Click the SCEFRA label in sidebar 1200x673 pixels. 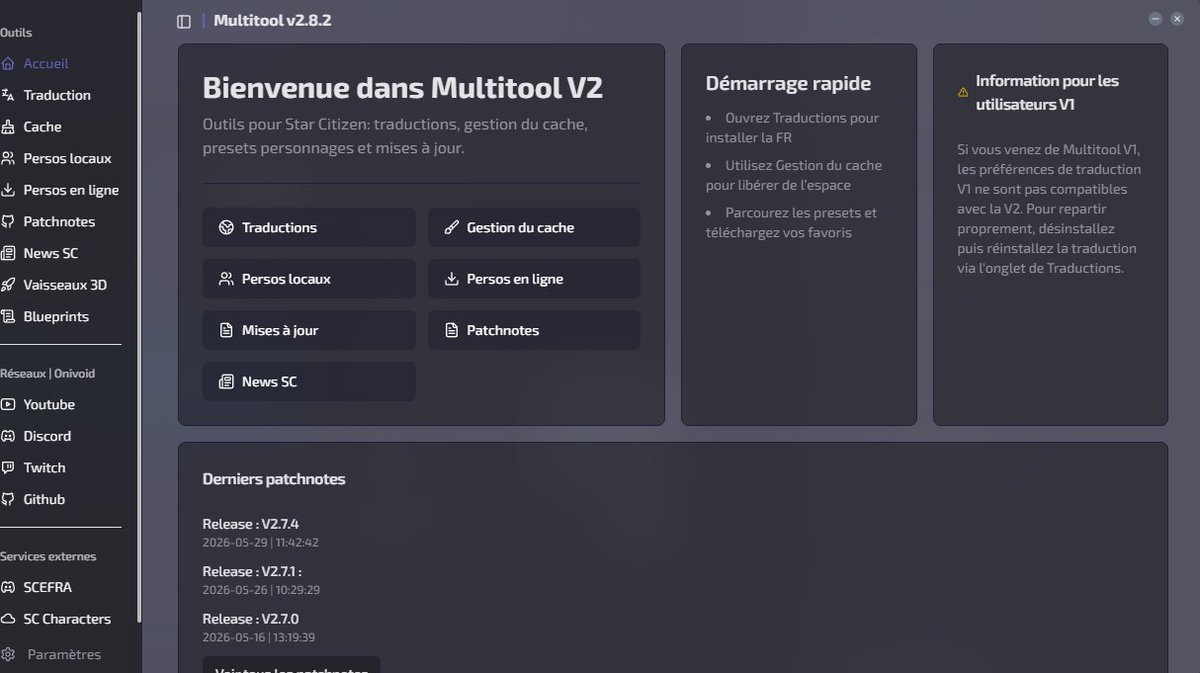(x=48, y=587)
